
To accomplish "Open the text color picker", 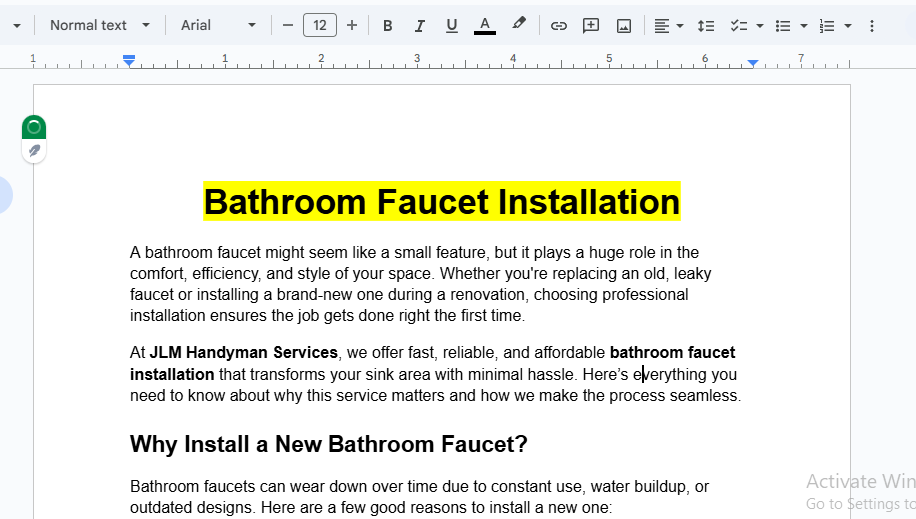I will point(484,26).
